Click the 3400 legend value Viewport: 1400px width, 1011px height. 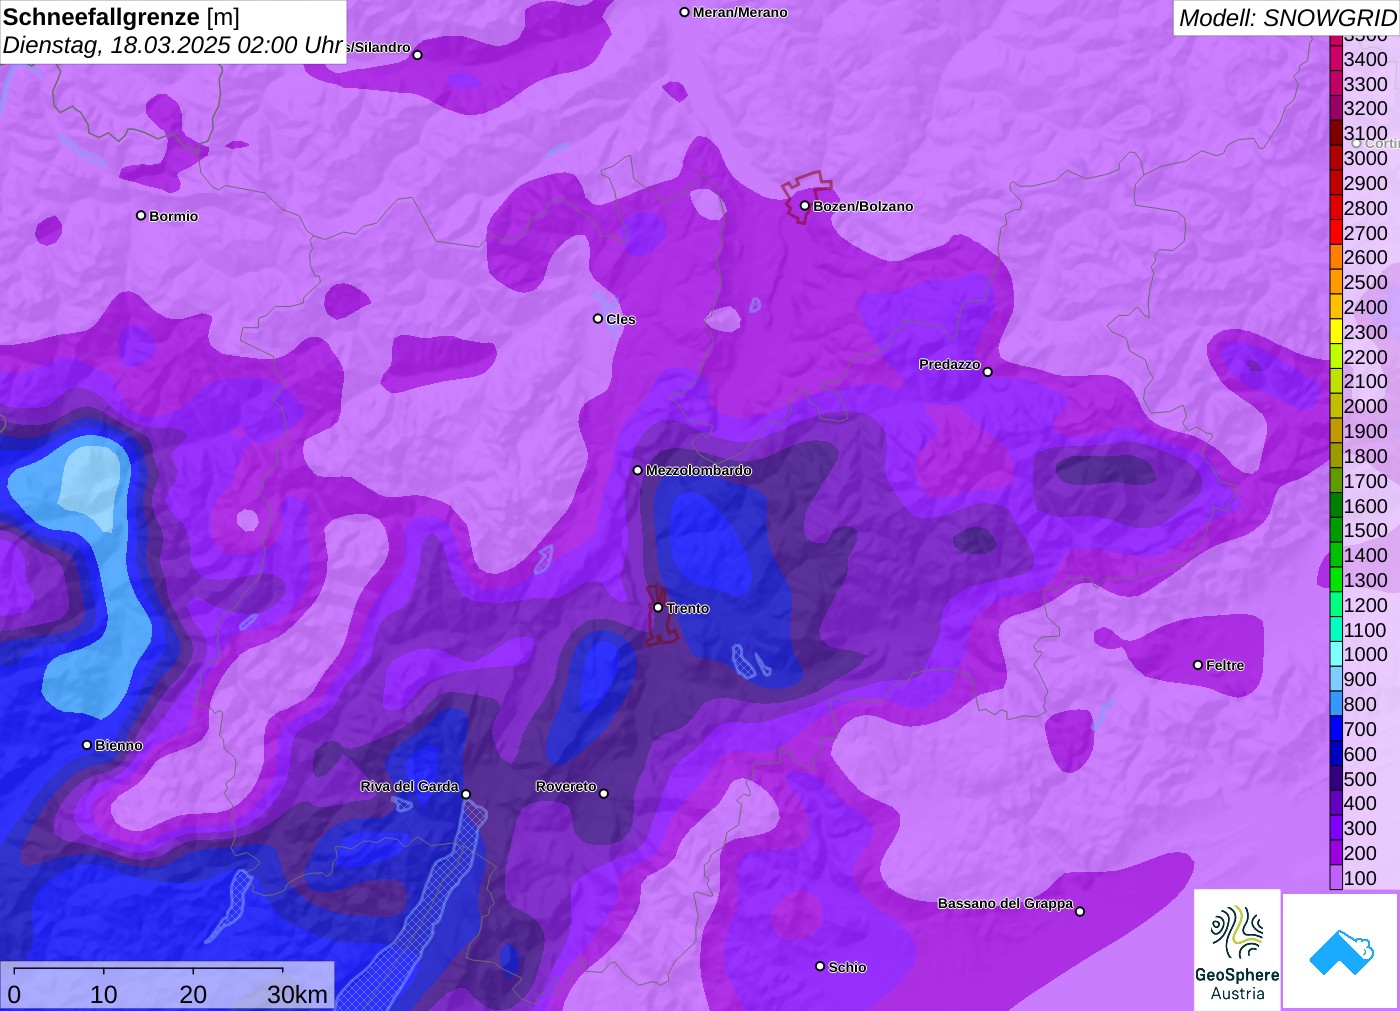pos(1365,59)
